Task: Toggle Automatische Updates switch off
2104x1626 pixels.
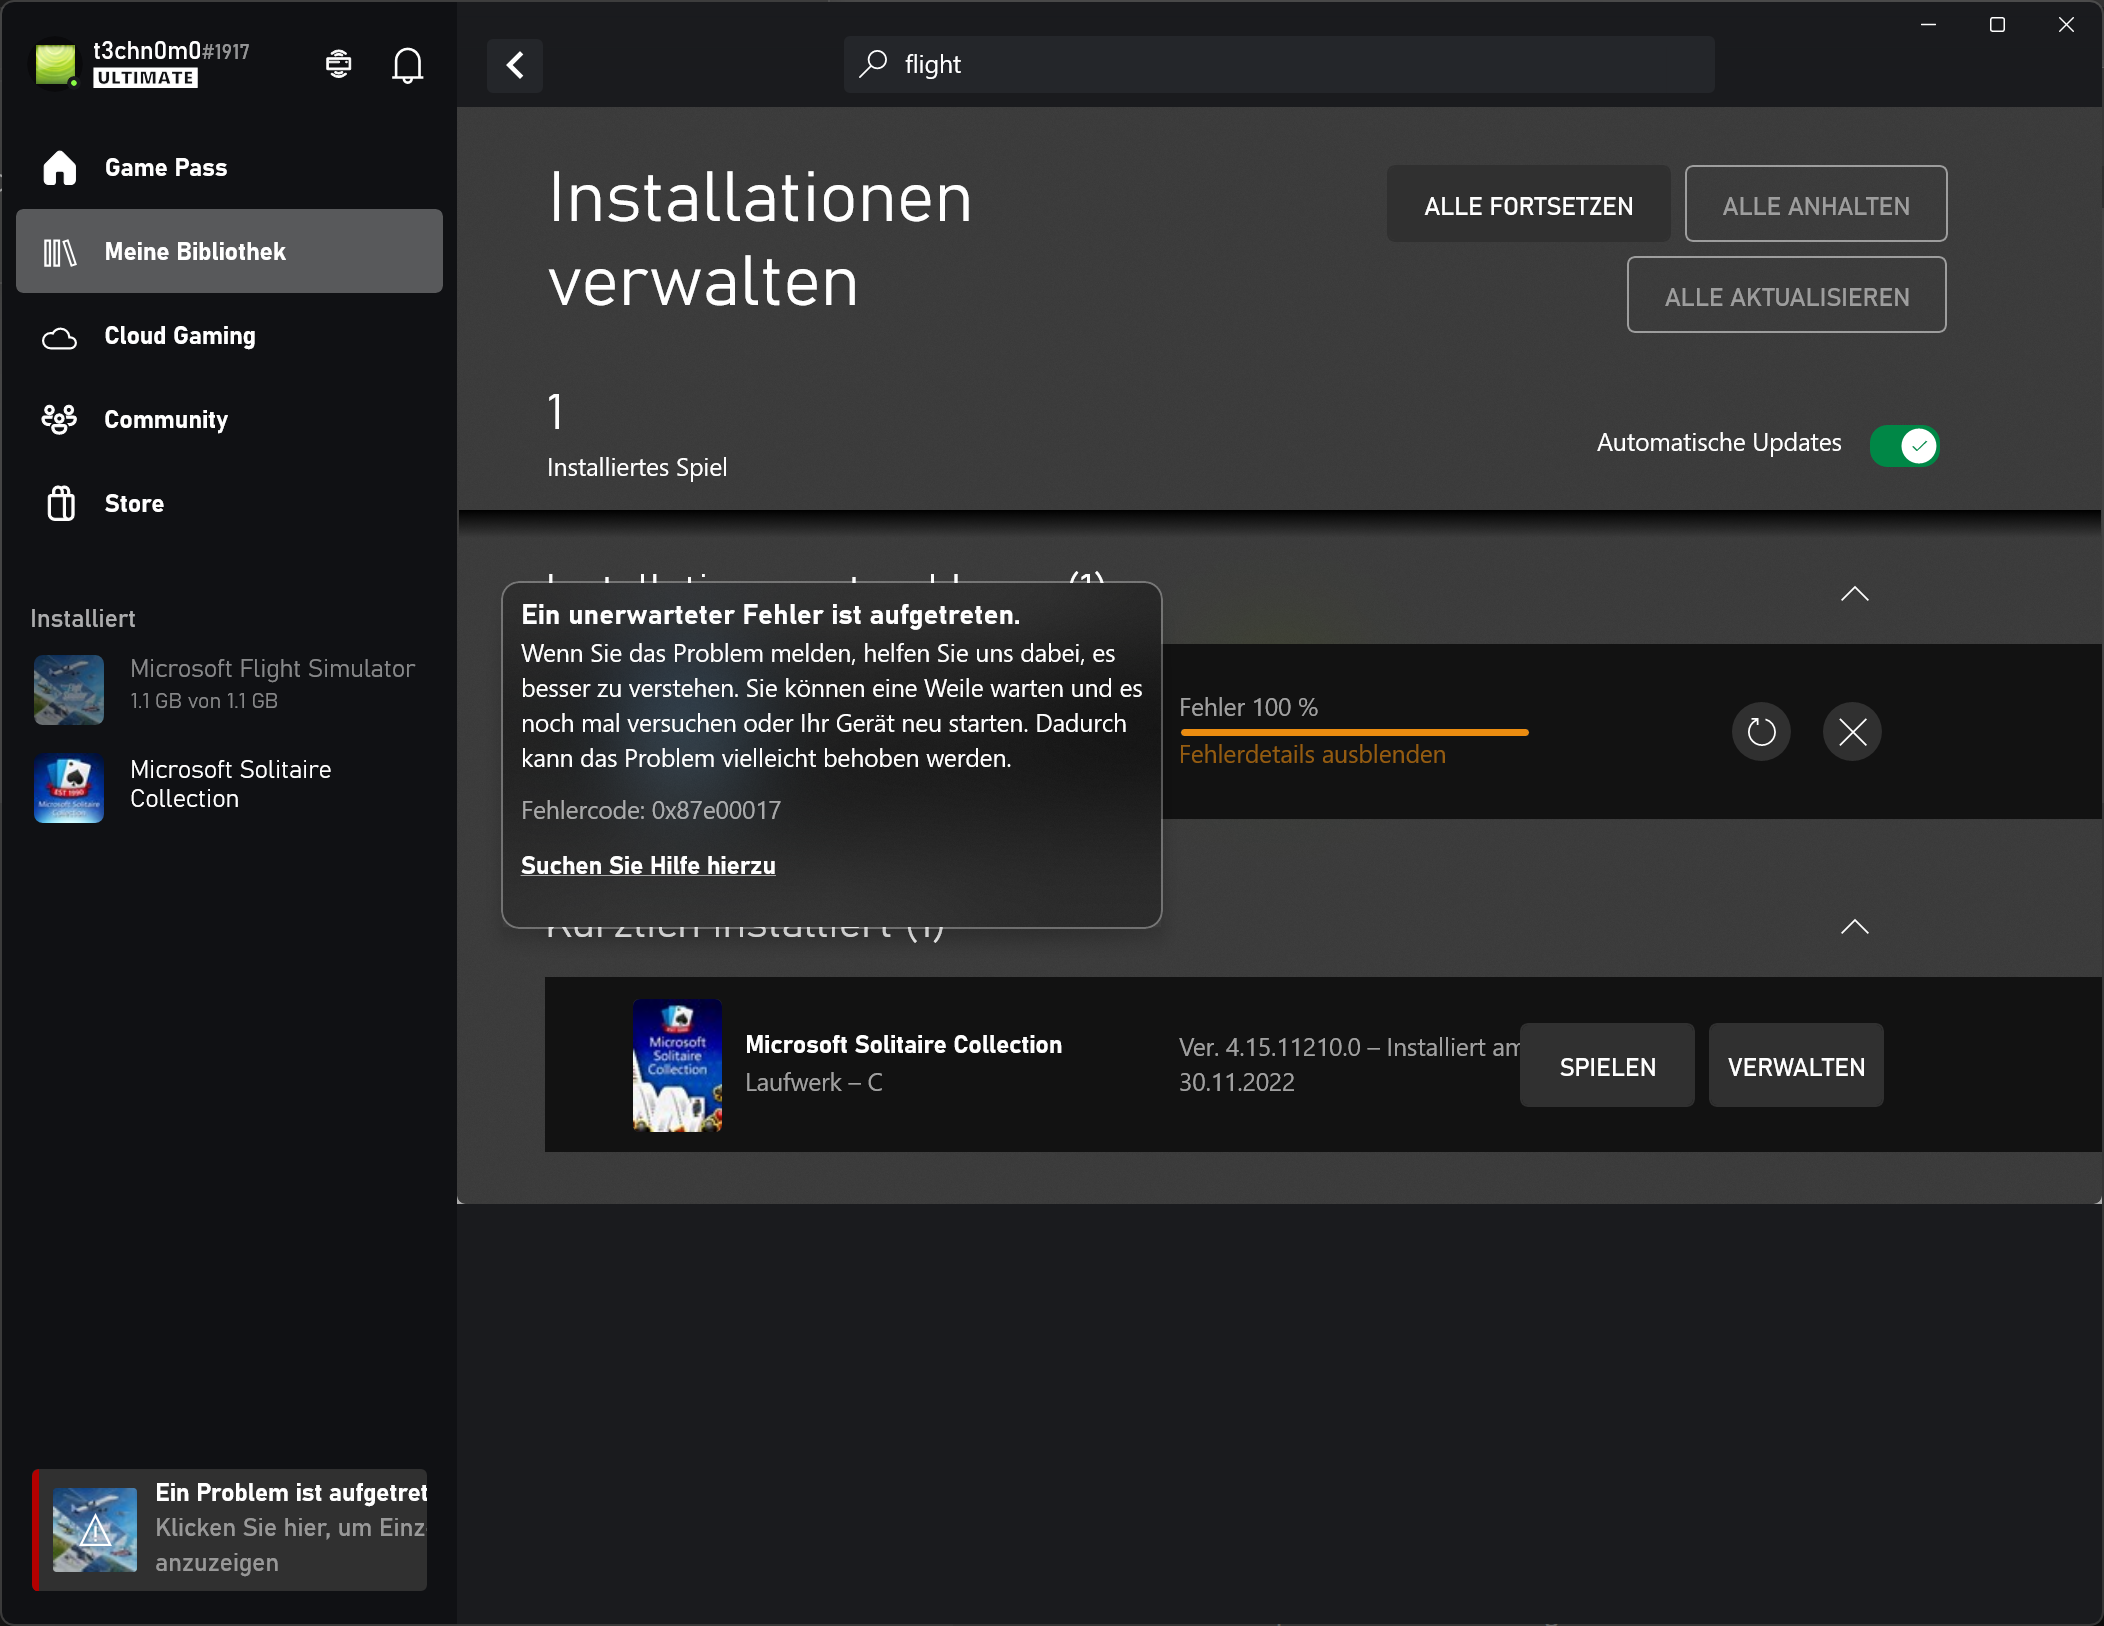Action: click(1904, 445)
